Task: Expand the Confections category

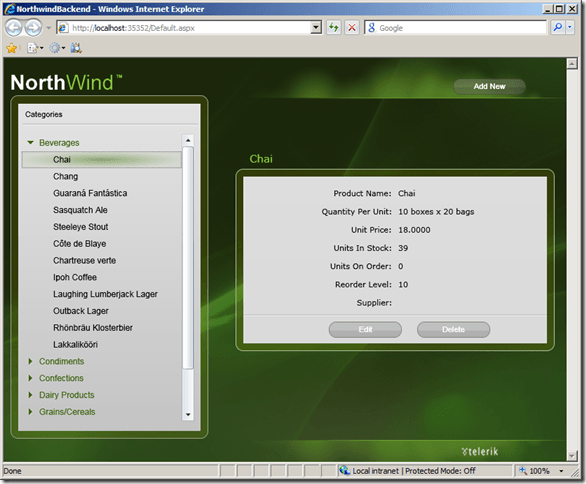Action: coord(31,378)
